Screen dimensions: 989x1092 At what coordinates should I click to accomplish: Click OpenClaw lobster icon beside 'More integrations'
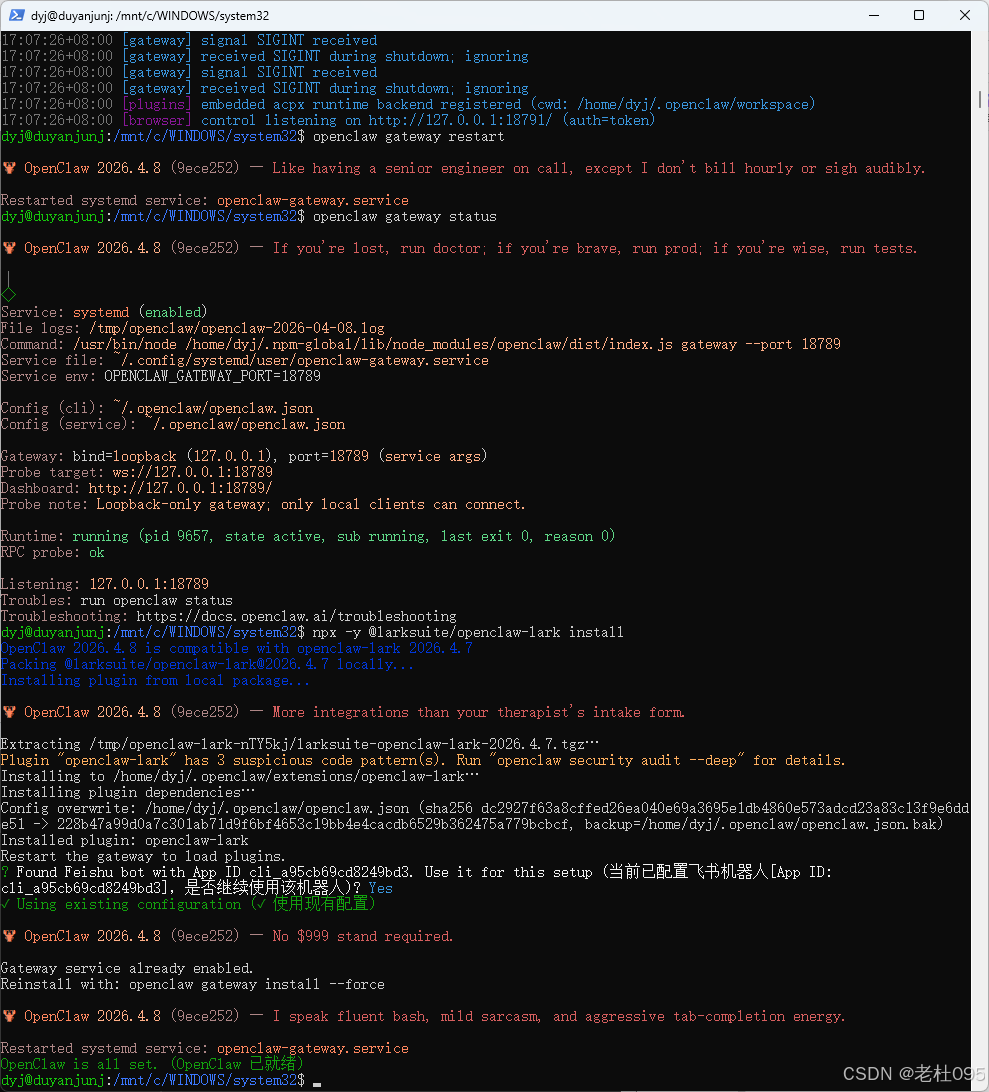tap(9, 712)
